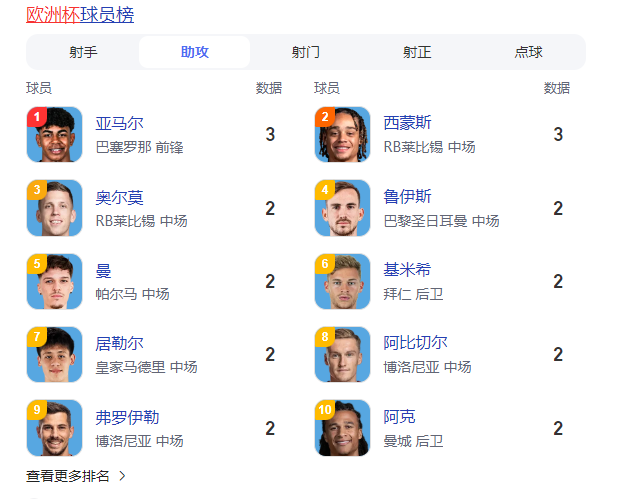Open 曼 player name link
641x499 pixels.
pyautogui.click(x=104, y=270)
